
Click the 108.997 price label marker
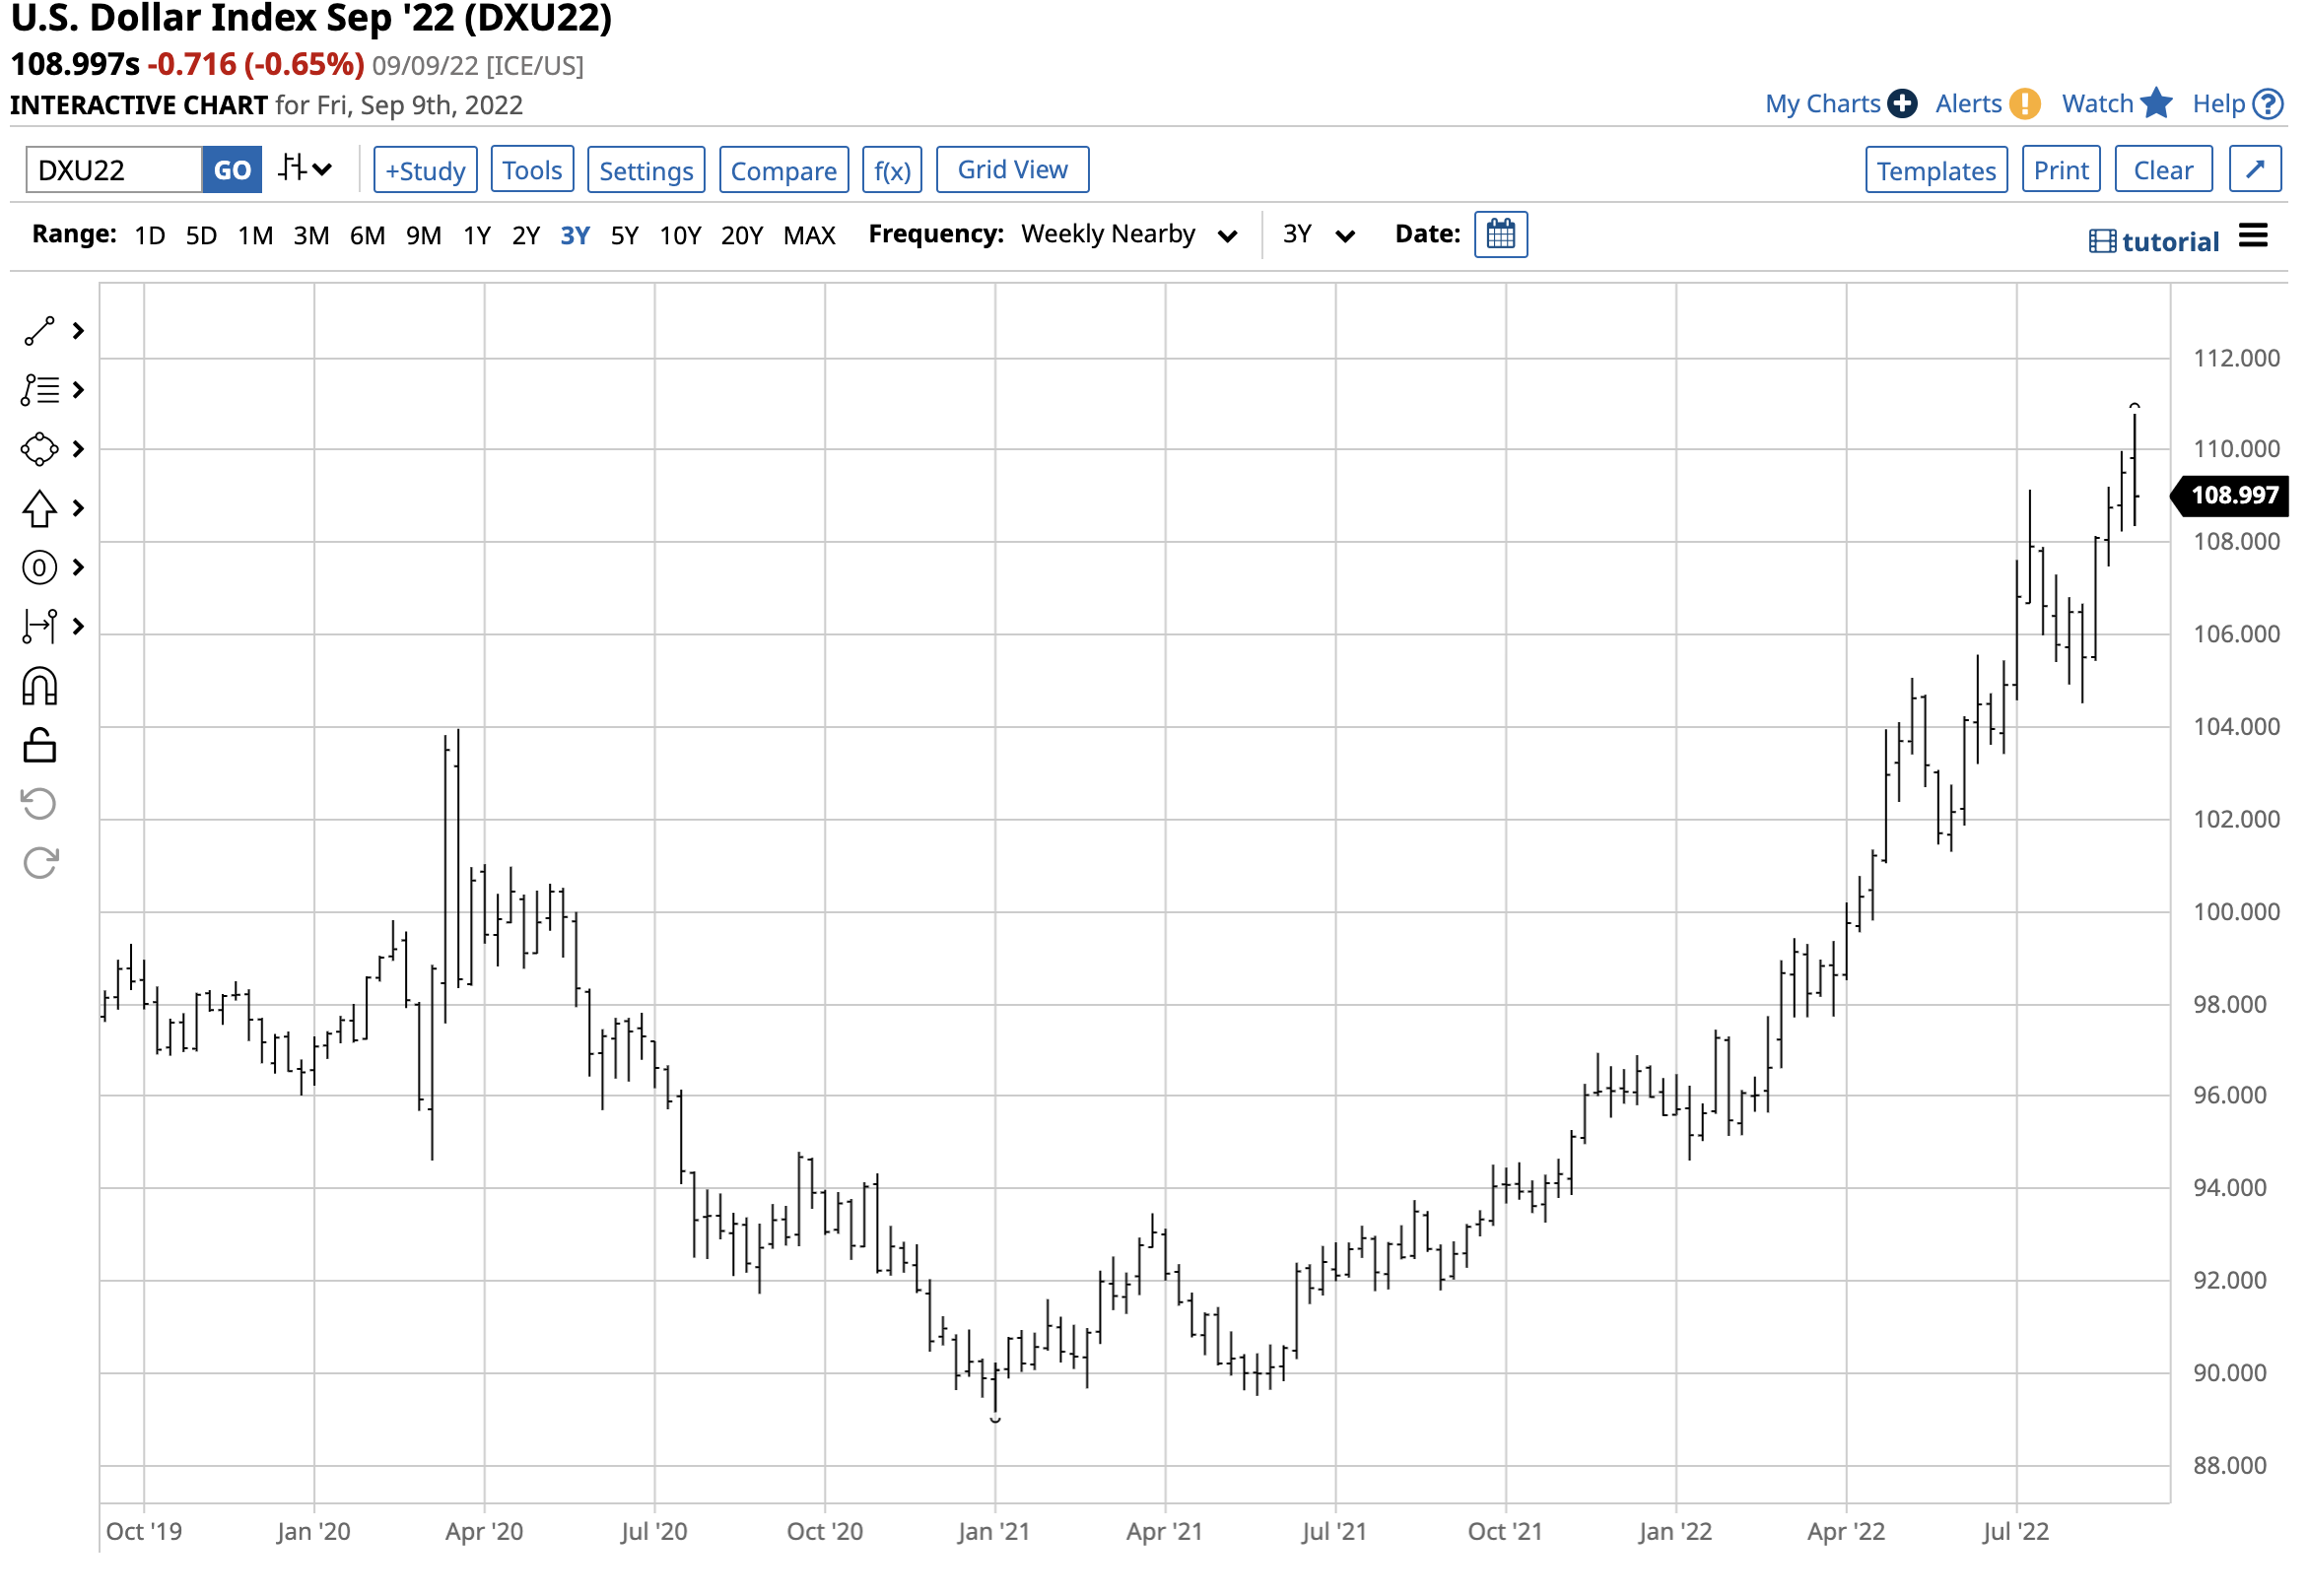pyautogui.click(x=2233, y=495)
